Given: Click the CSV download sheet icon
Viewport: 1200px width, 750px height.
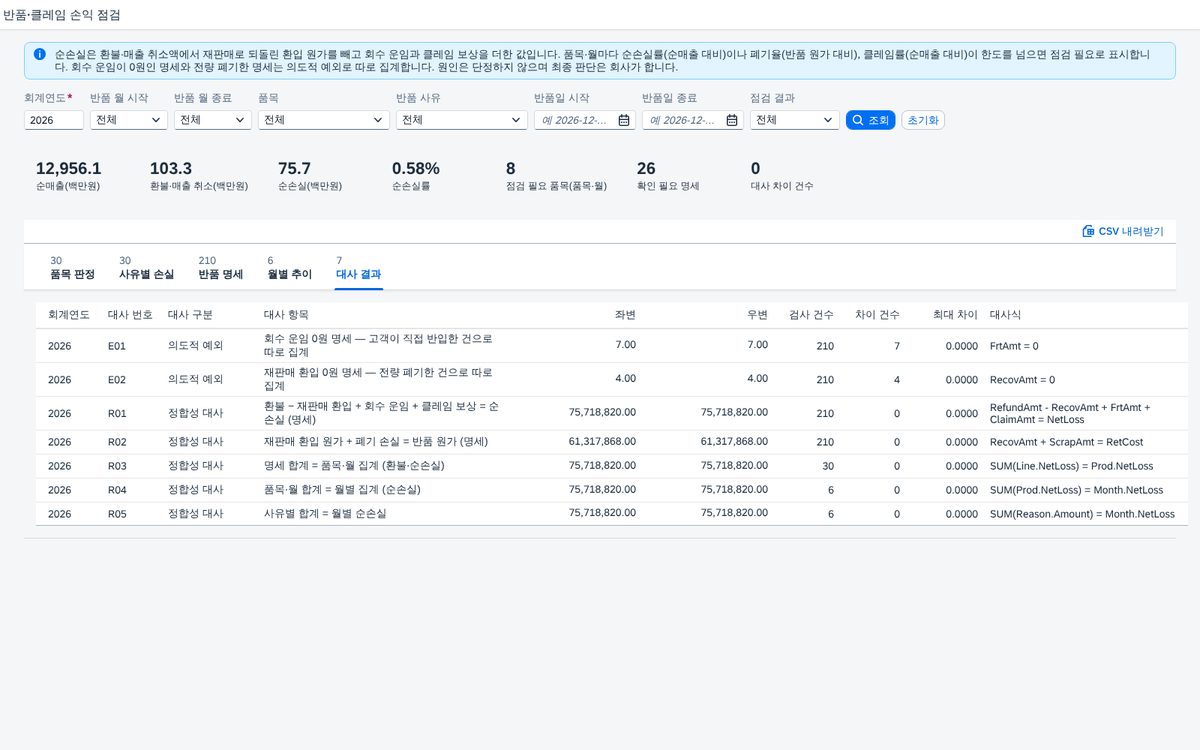Looking at the screenshot, I should pyautogui.click(x=1088, y=231).
